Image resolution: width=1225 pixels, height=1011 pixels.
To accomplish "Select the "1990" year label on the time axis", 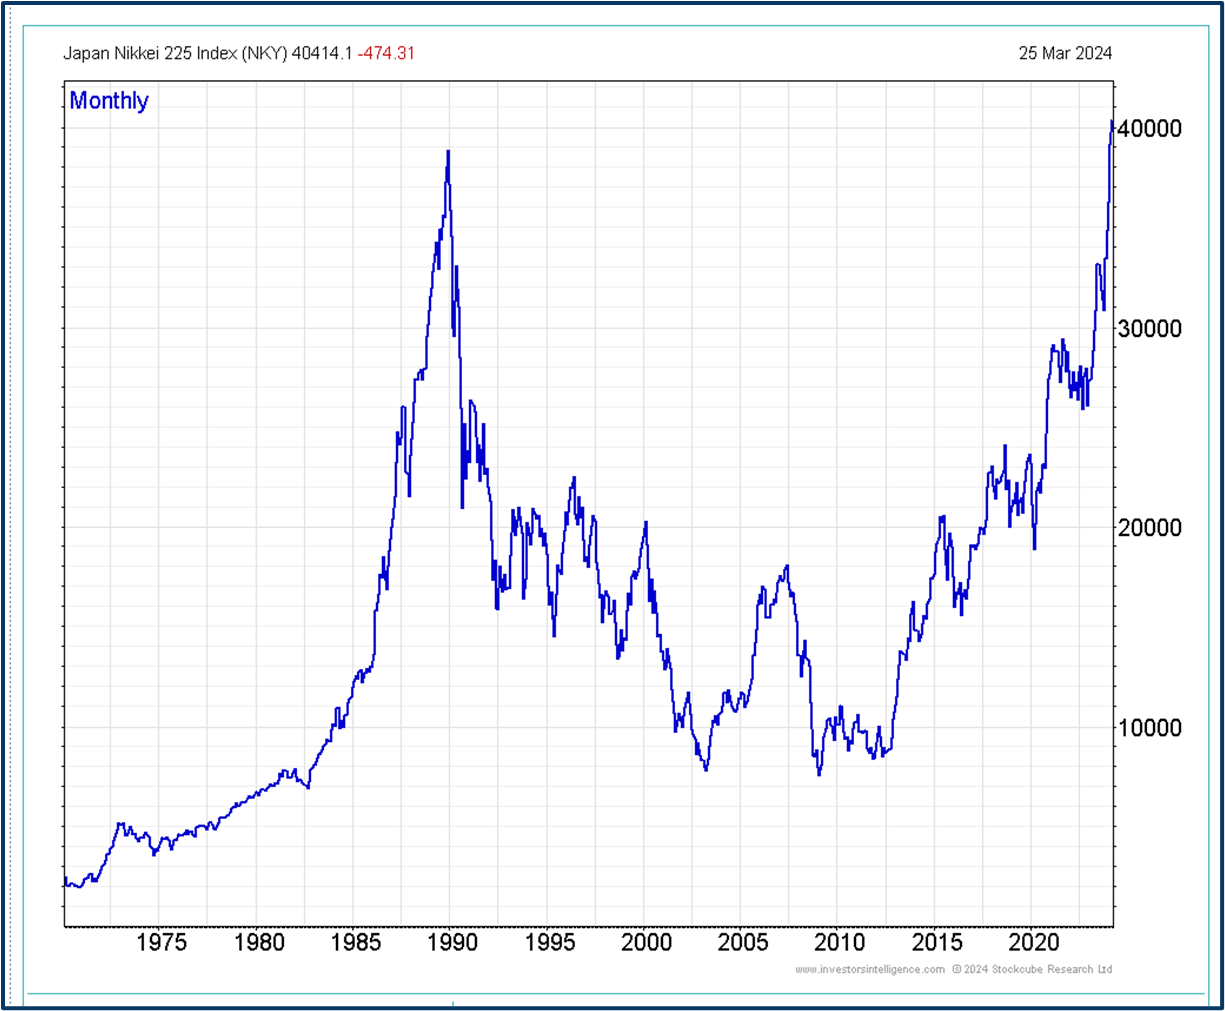I will coord(452,941).
